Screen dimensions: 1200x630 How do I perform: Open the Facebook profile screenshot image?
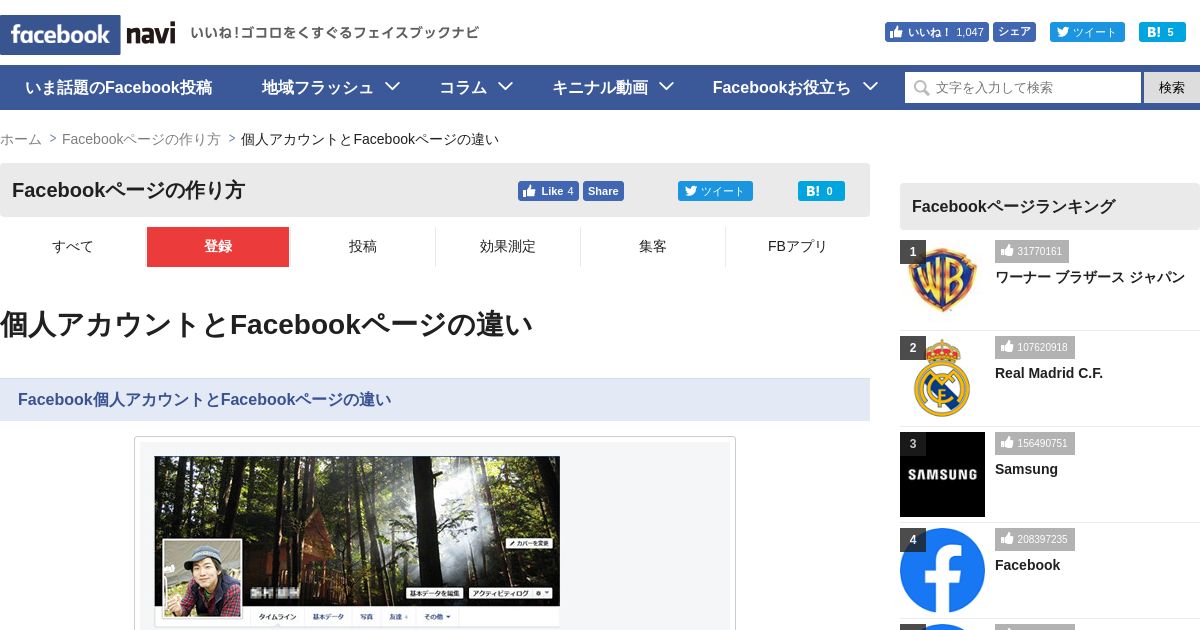[435, 533]
